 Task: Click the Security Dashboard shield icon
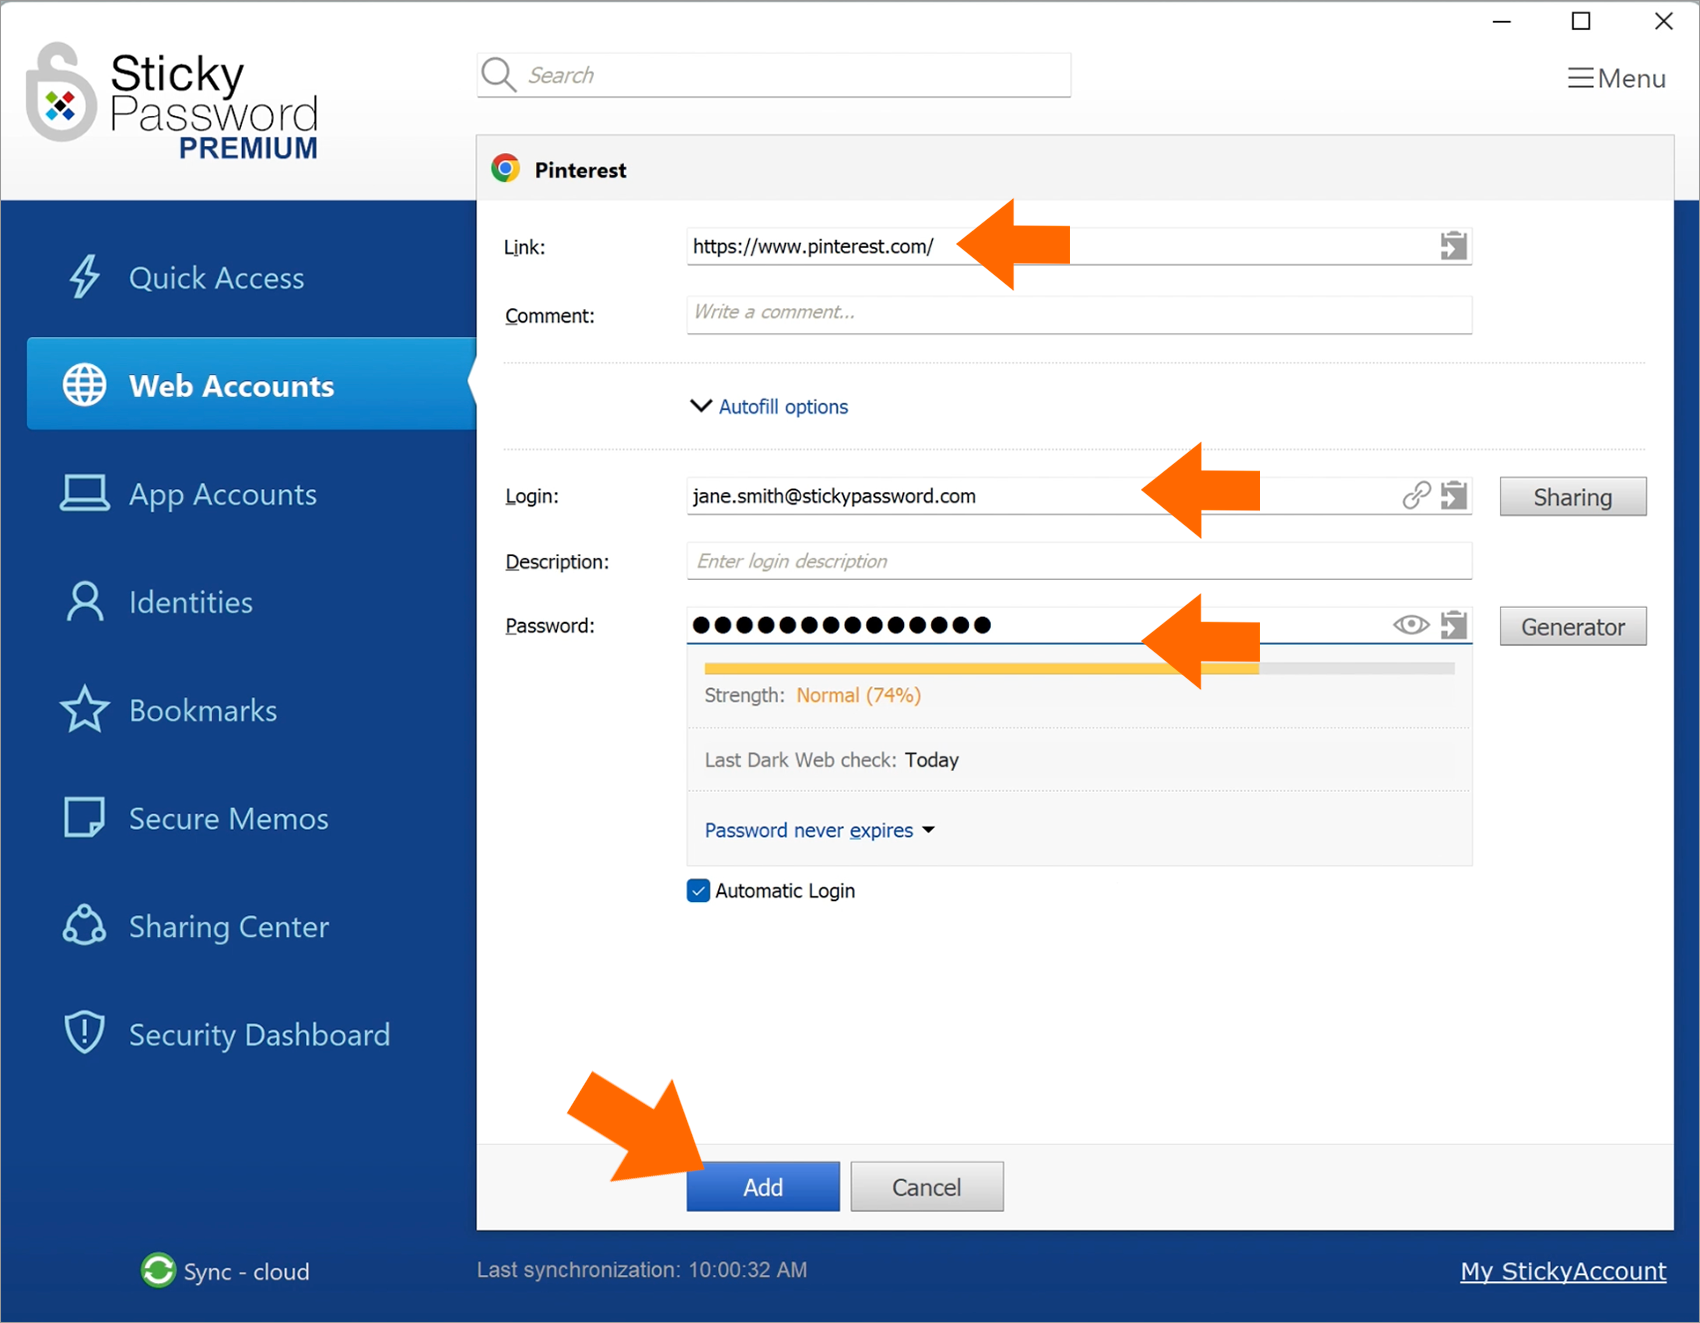85,1033
